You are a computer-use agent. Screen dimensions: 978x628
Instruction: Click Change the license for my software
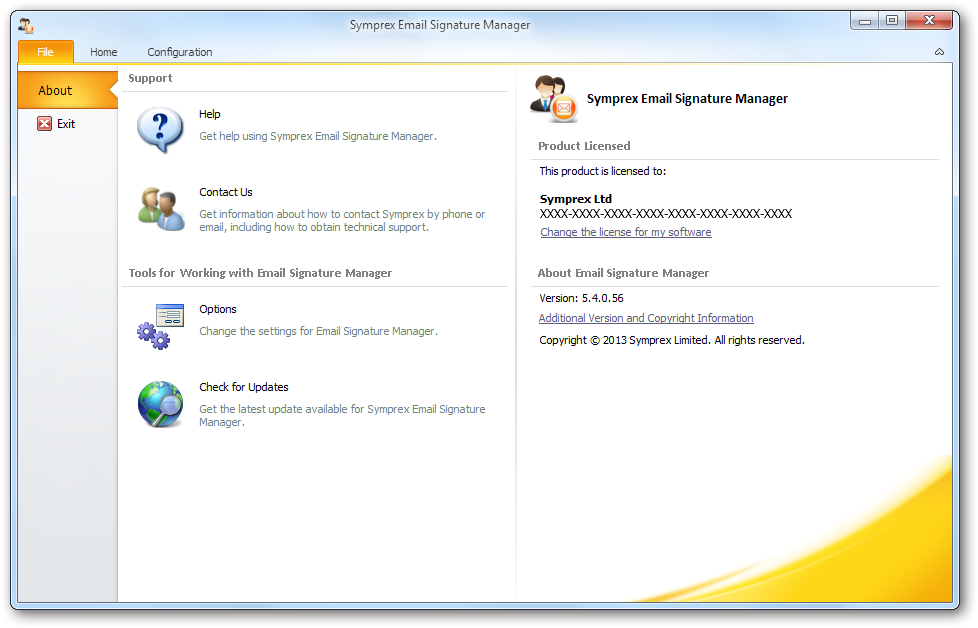click(x=626, y=232)
